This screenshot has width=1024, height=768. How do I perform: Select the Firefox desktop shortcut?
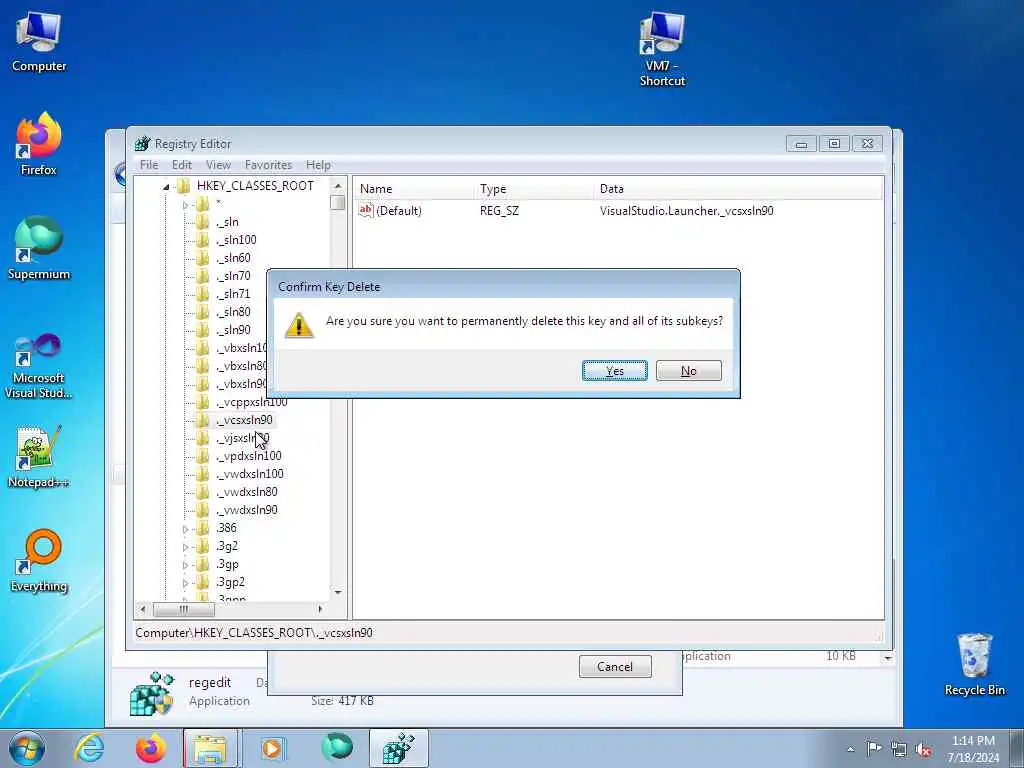(x=39, y=144)
